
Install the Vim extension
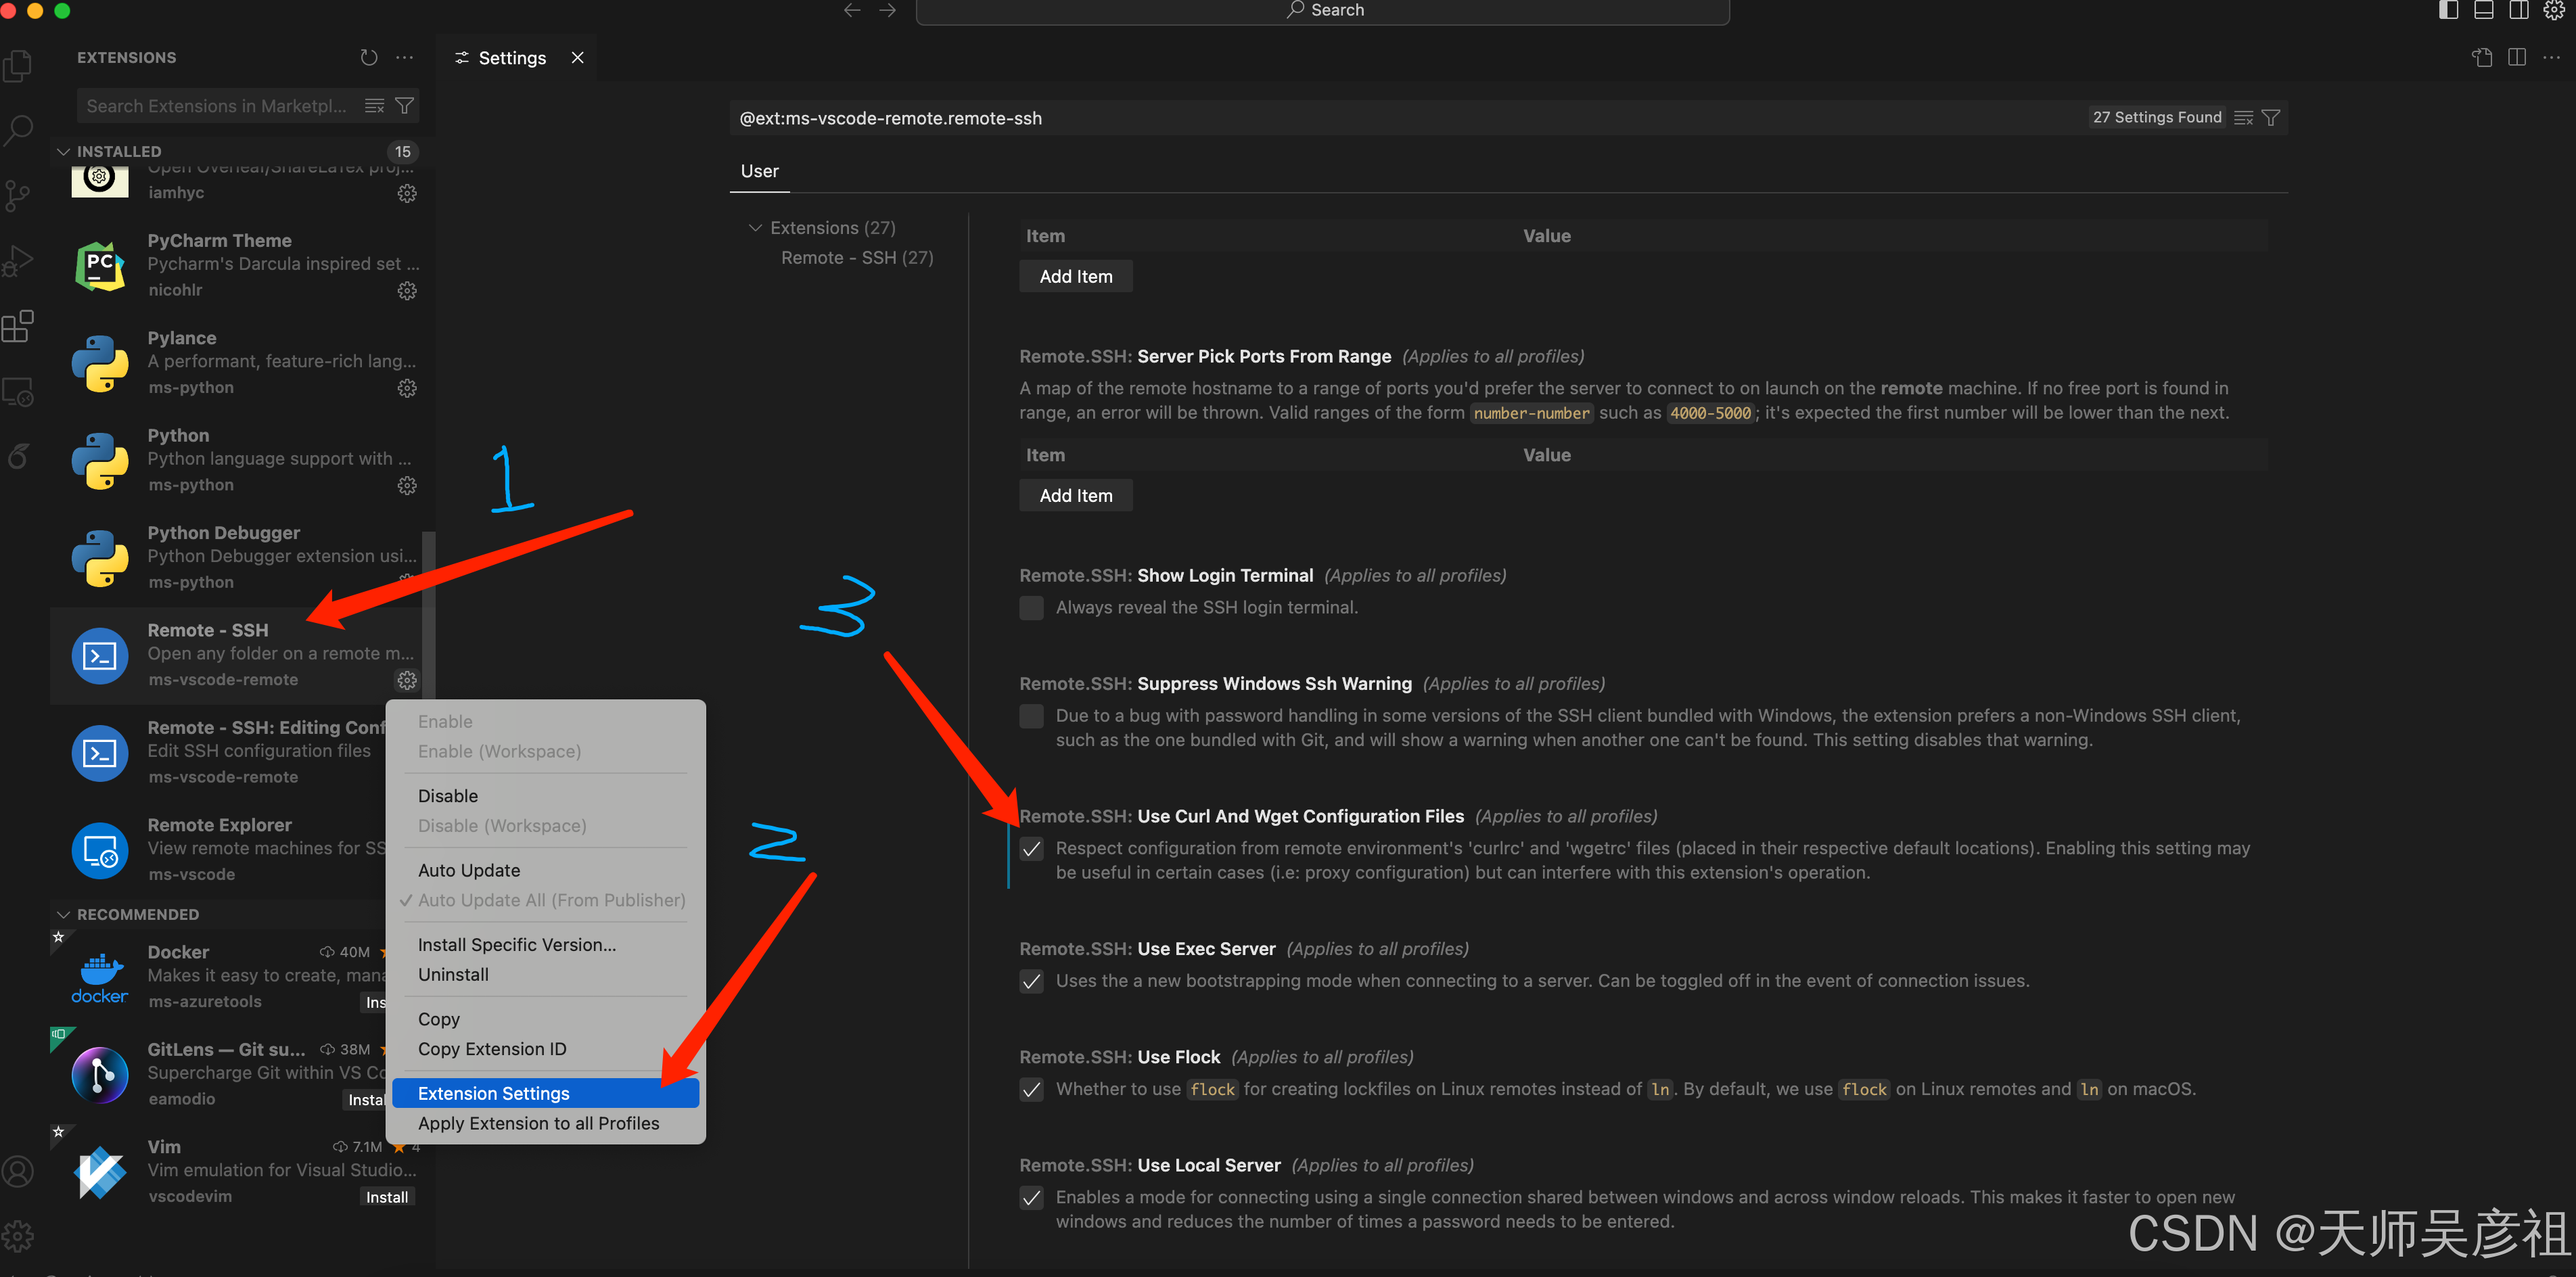pyautogui.click(x=386, y=1197)
